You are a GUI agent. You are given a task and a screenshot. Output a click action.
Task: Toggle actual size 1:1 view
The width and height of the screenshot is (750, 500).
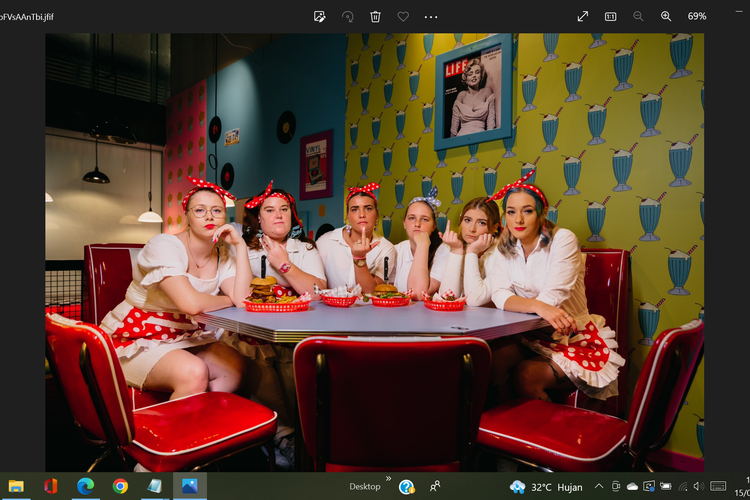pos(610,16)
